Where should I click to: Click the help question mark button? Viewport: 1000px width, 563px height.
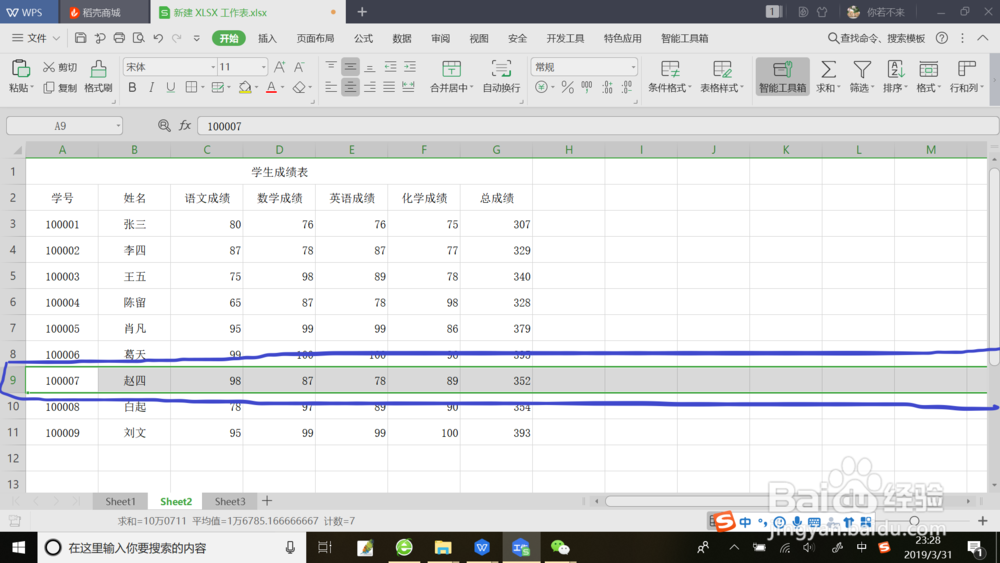(x=941, y=38)
